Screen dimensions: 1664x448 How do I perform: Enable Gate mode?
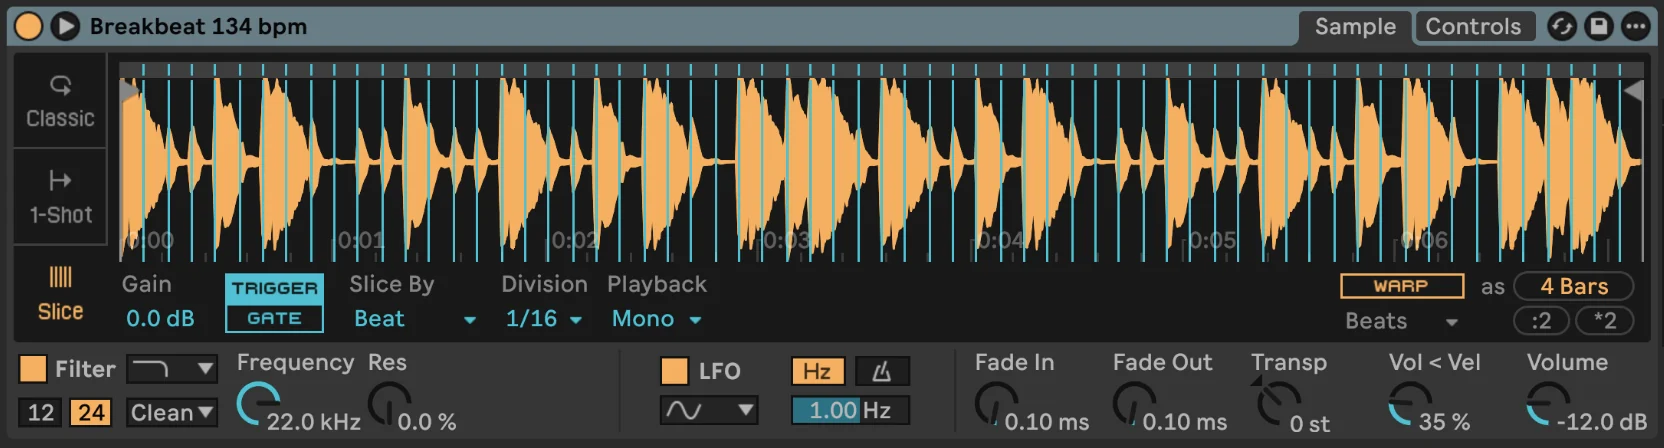[x=274, y=318]
